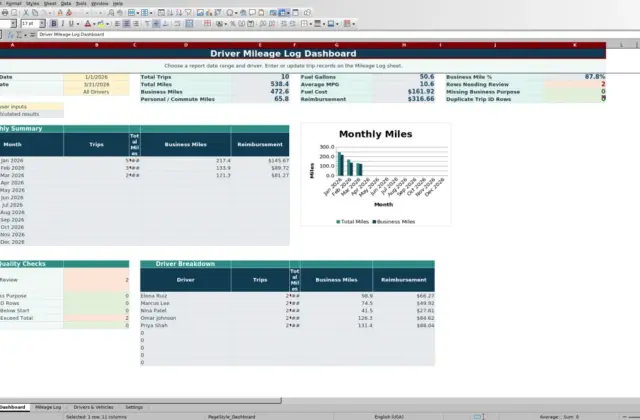The width and height of the screenshot is (640, 420).
Task: Click Average; Sum: 0 status field
Action: coord(559,417)
